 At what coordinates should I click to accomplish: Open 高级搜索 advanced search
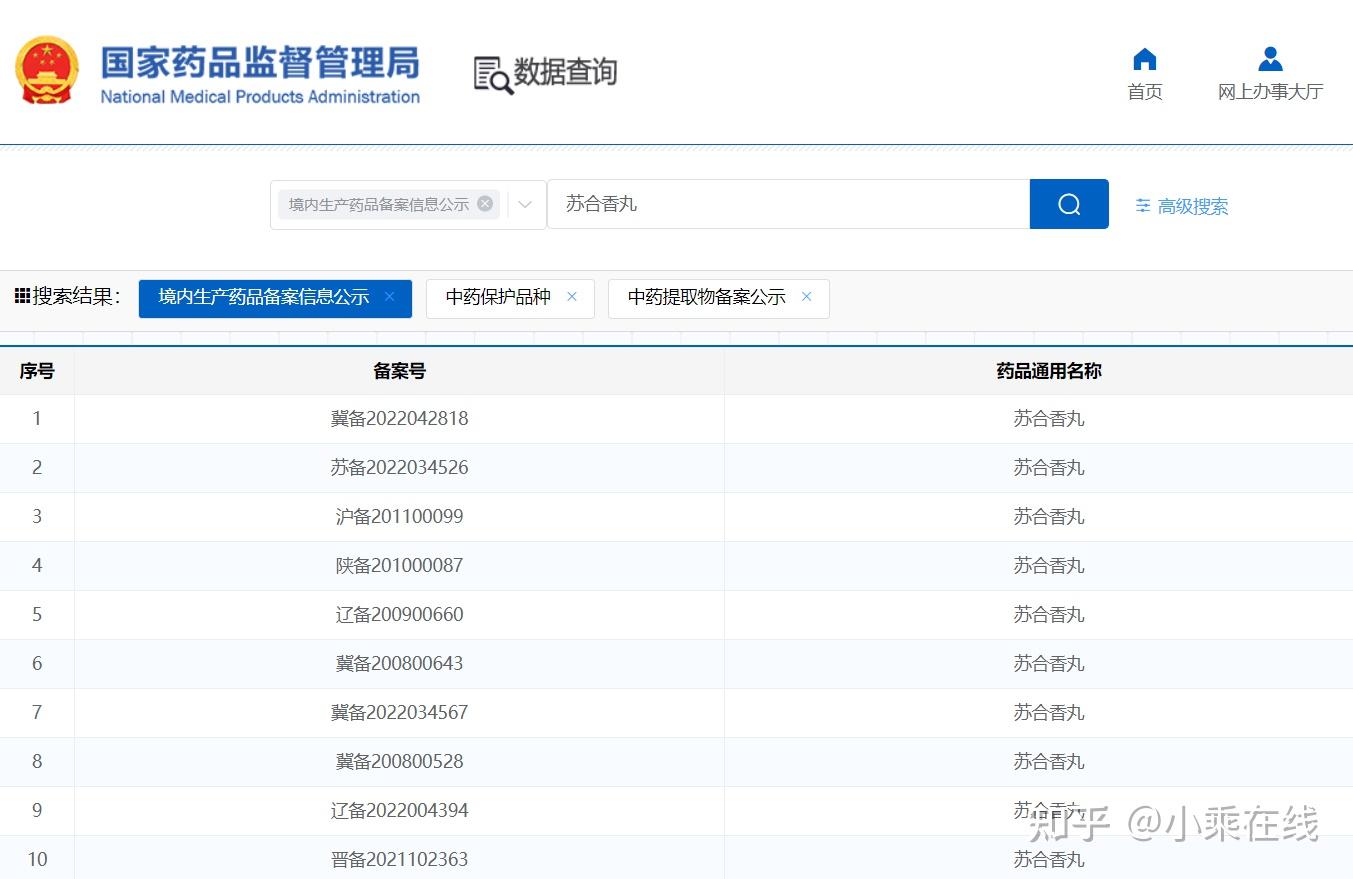[1181, 206]
